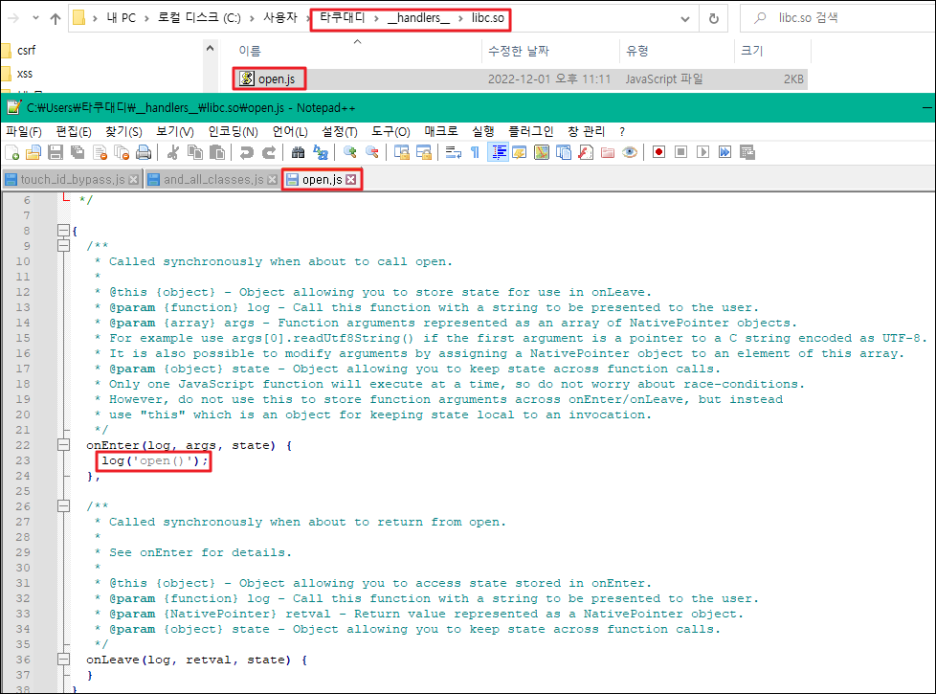The image size is (936, 694).
Task: Open Replace dialog icon
Action: point(321,153)
